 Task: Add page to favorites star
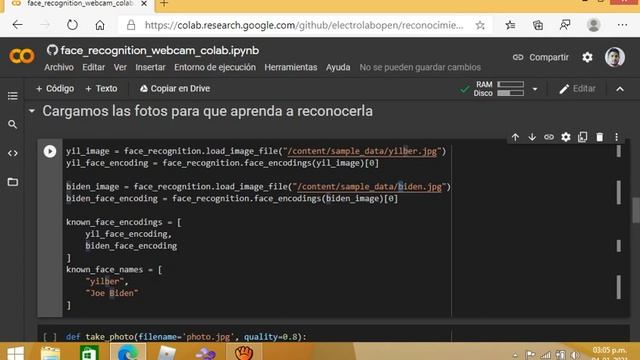click(480, 25)
